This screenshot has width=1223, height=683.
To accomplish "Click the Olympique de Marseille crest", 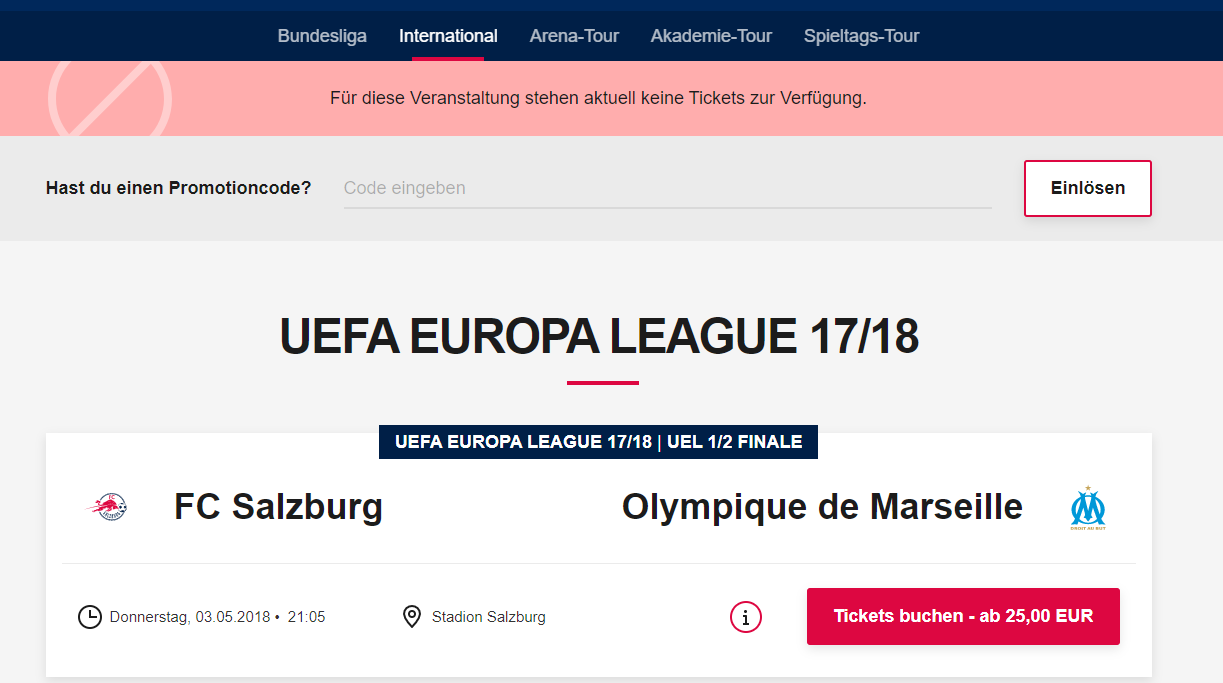I will tap(1088, 508).
